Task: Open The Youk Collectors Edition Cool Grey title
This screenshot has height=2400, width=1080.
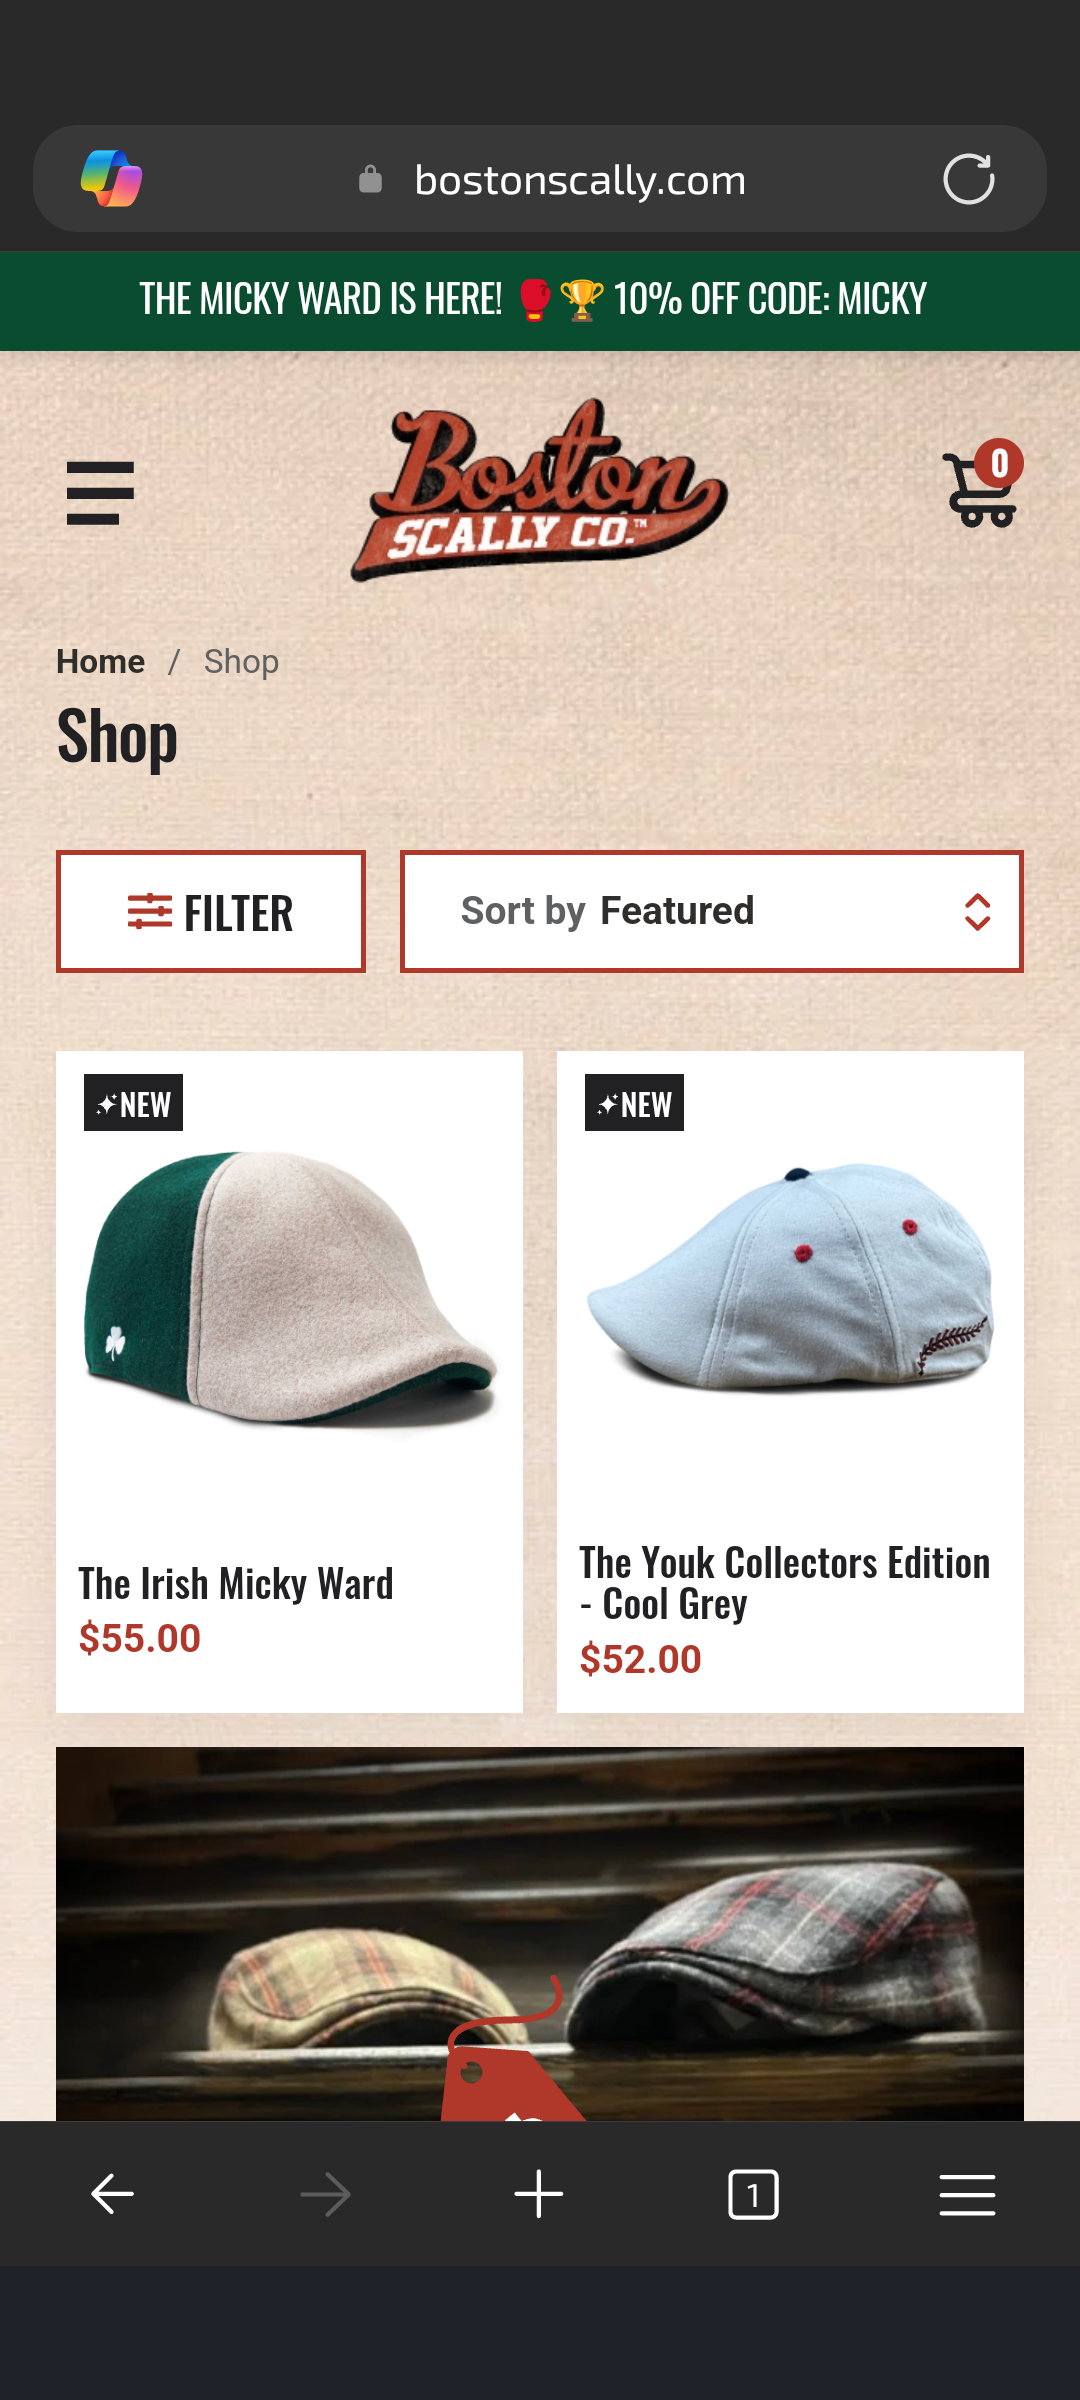Action: coord(785,1583)
